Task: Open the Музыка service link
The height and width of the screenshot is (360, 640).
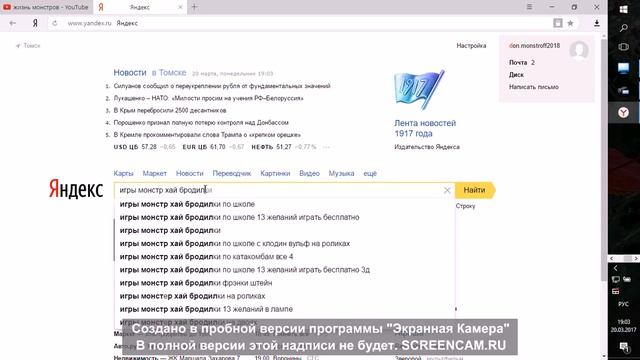Action: click(341, 173)
